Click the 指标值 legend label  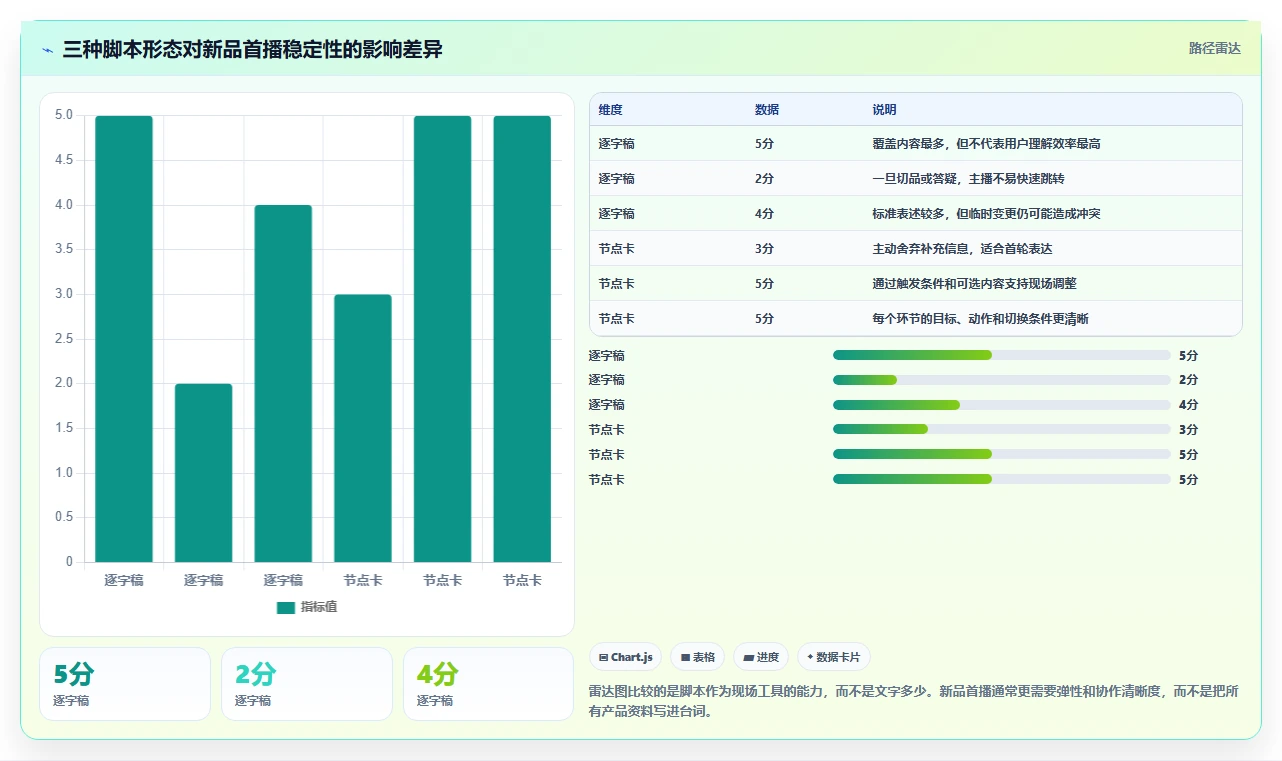pos(319,607)
